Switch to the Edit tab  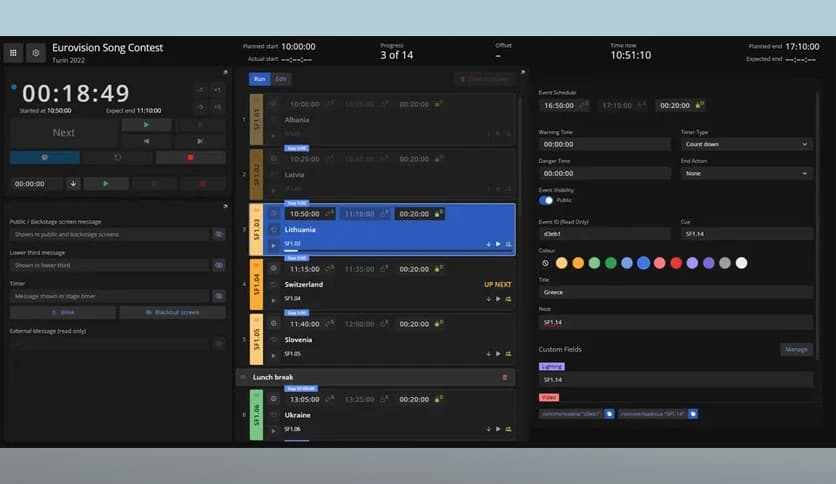pos(281,79)
